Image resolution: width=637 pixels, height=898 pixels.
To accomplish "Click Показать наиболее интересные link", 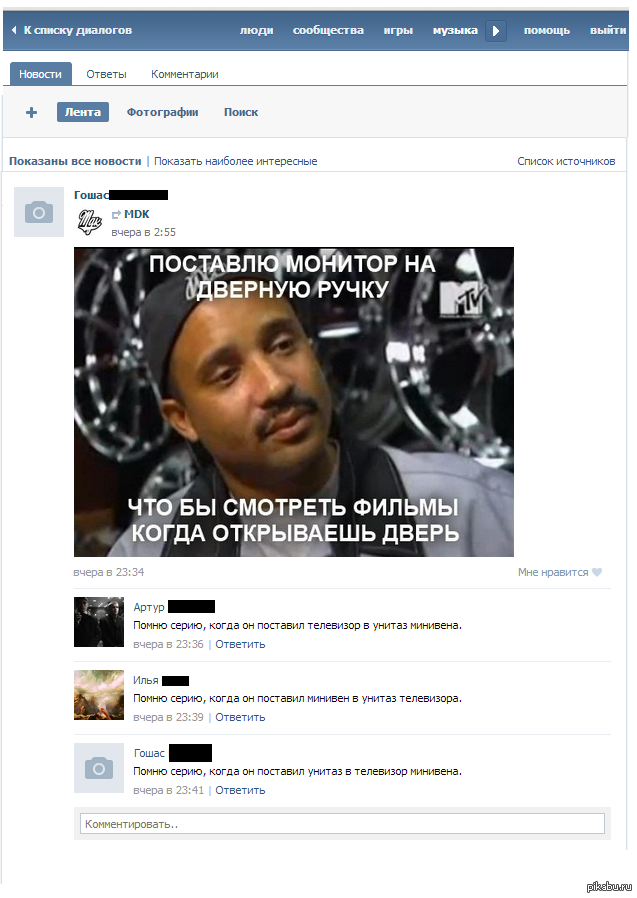I will (235, 162).
